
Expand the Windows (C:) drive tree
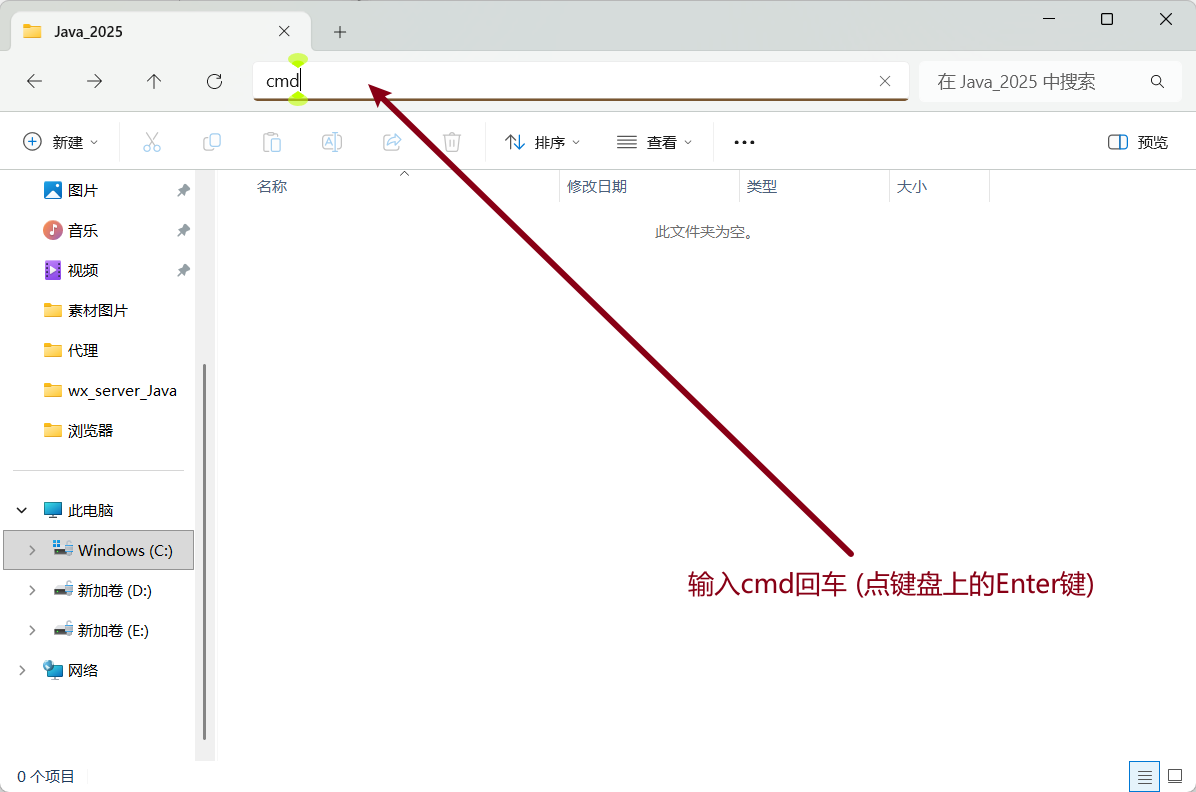point(32,550)
